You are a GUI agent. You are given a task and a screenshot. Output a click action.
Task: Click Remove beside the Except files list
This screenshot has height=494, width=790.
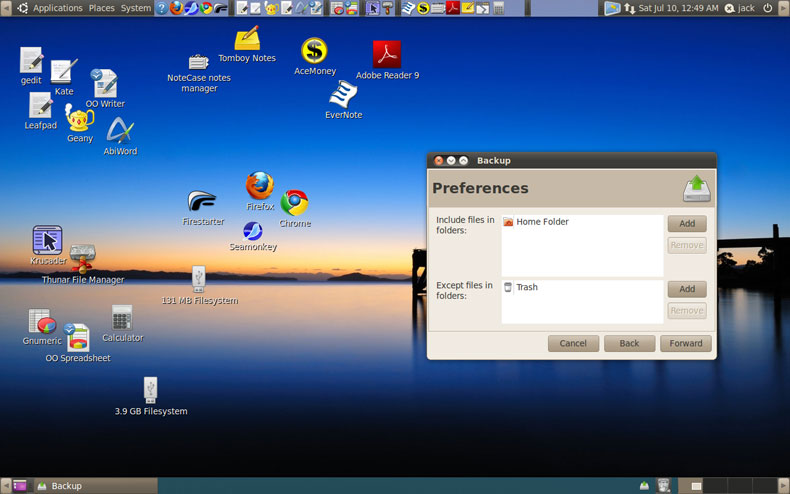click(687, 311)
